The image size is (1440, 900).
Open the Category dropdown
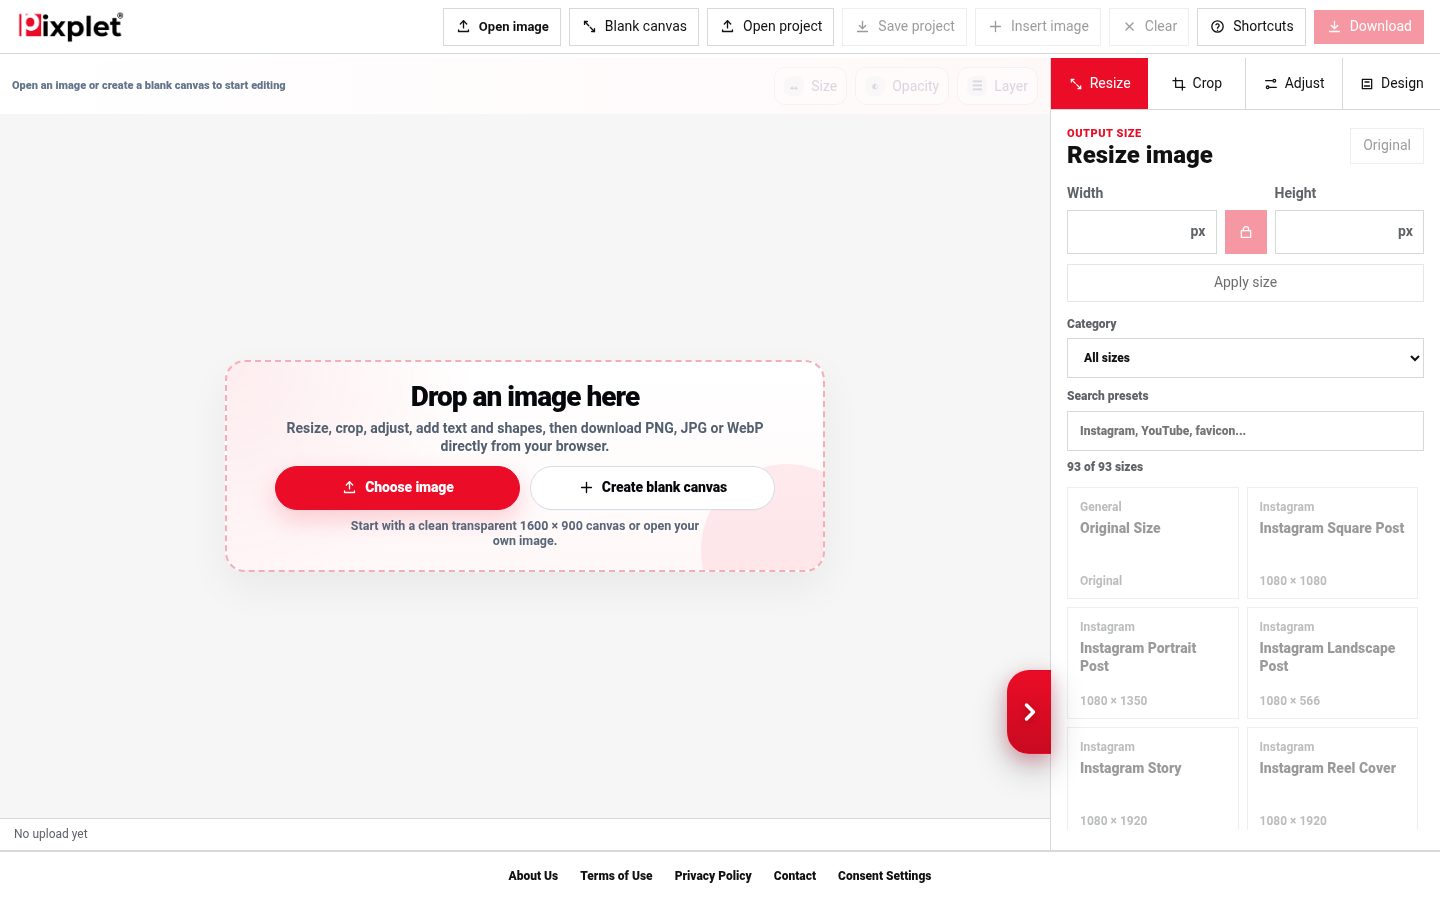pyautogui.click(x=1245, y=358)
